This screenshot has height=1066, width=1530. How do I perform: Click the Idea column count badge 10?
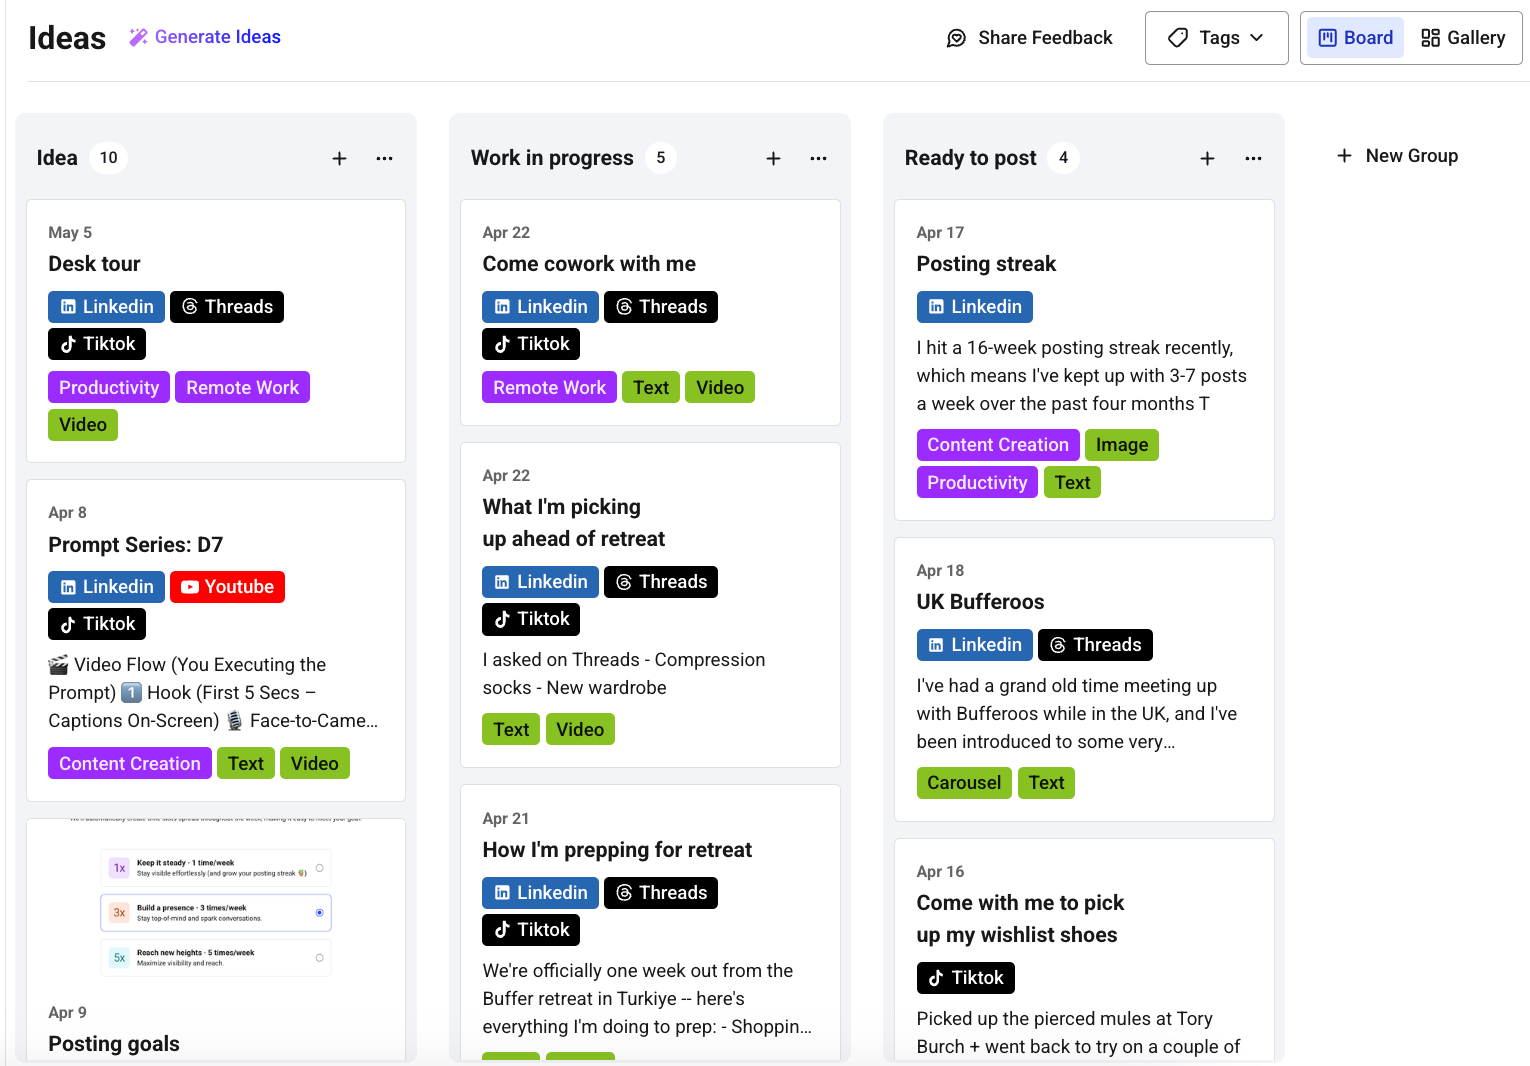109,158
